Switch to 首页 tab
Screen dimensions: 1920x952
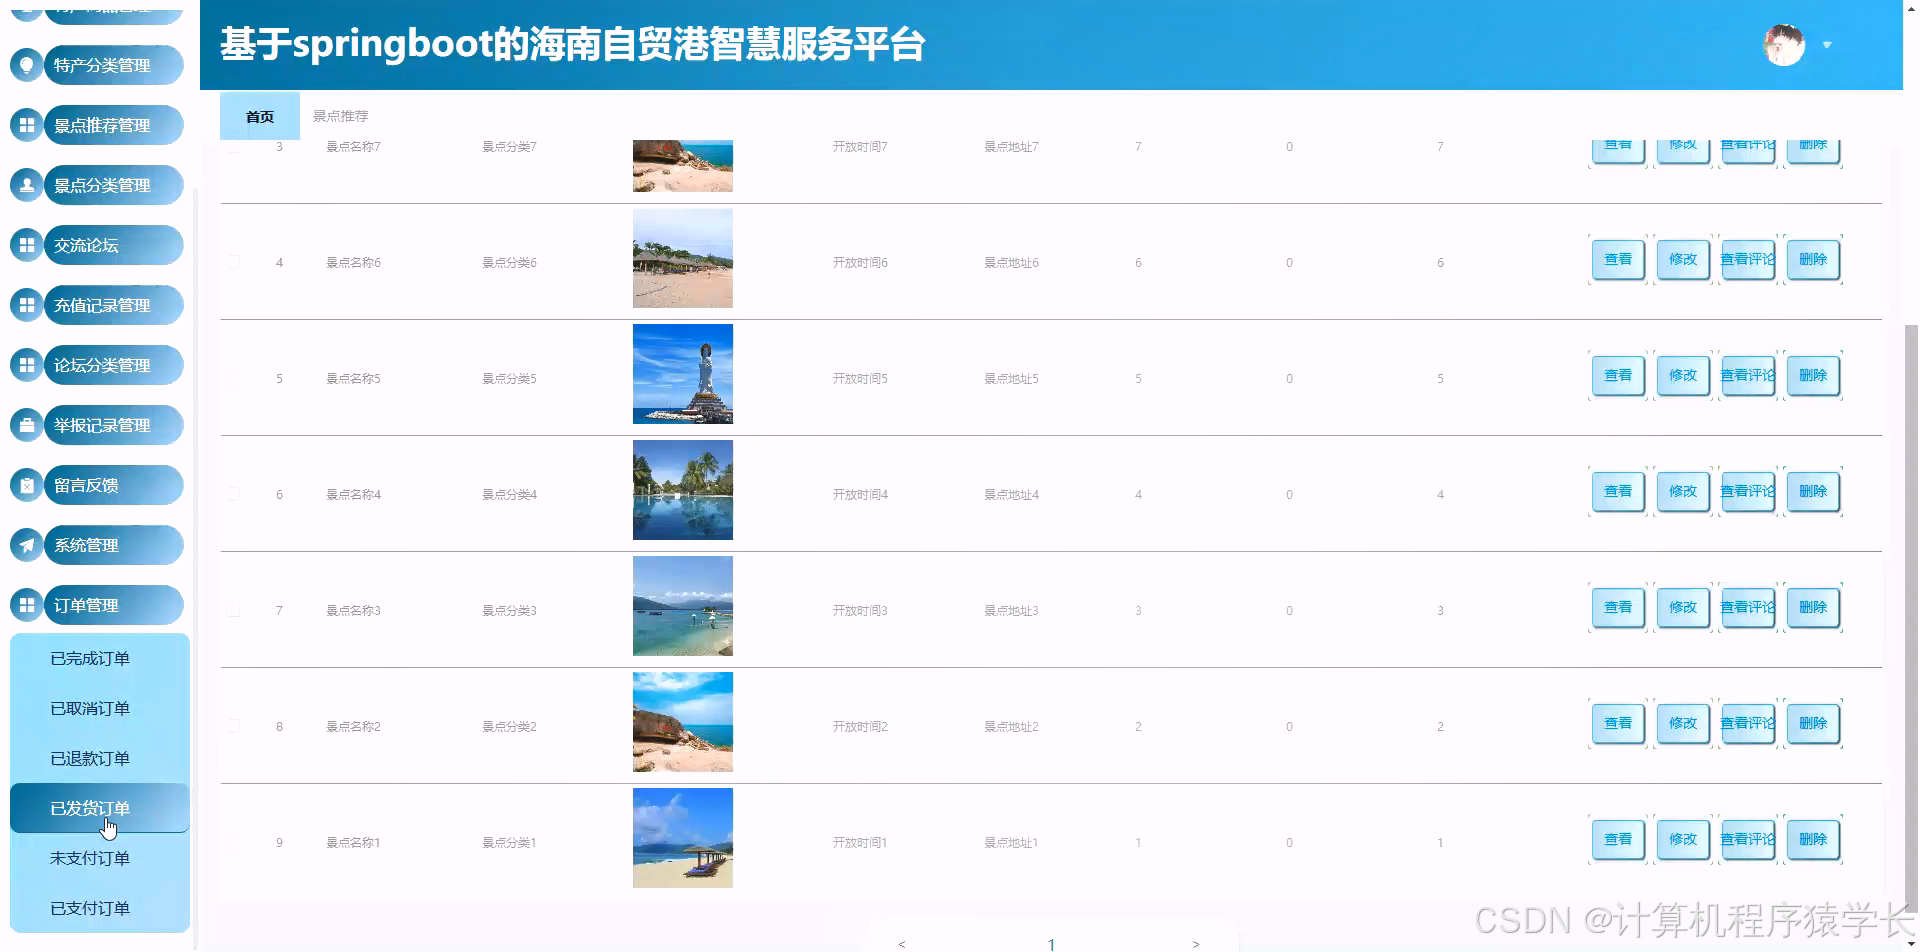point(260,116)
